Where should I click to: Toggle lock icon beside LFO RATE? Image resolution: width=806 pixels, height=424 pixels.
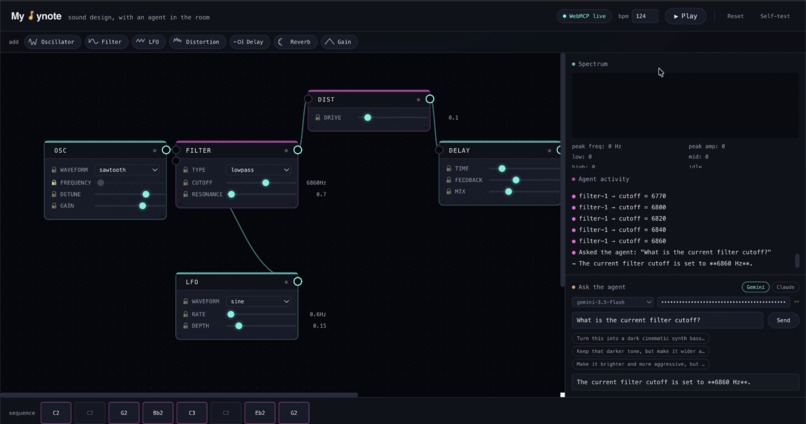[x=186, y=314]
